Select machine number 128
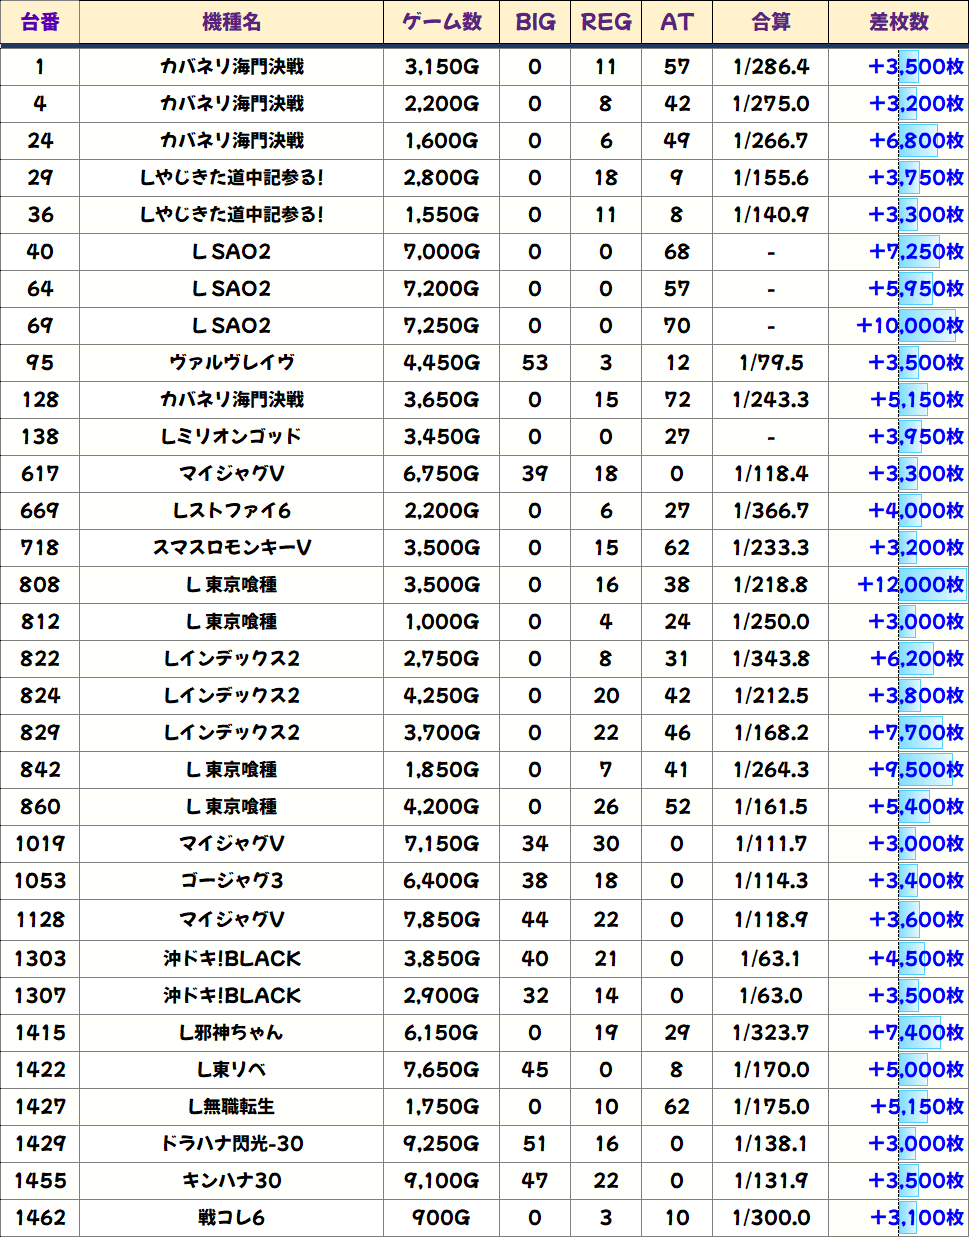Viewport: 969px width, 1237px height. pos(40,400)
